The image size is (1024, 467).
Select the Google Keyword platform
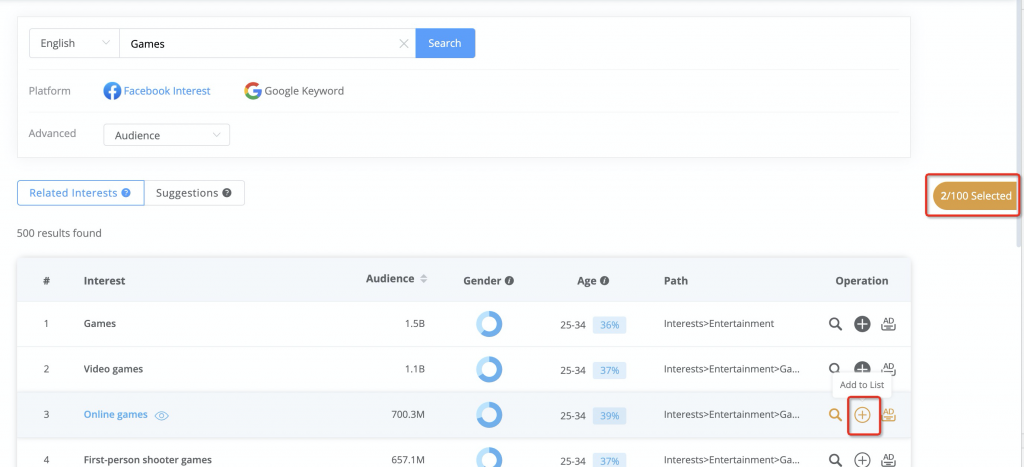click(294, 91)
